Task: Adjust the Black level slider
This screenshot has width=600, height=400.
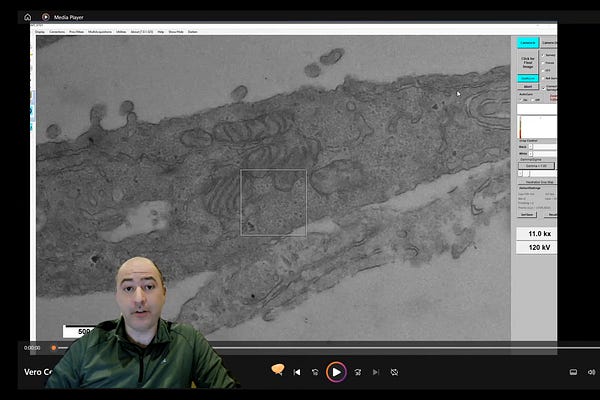Action: (545, 147)
